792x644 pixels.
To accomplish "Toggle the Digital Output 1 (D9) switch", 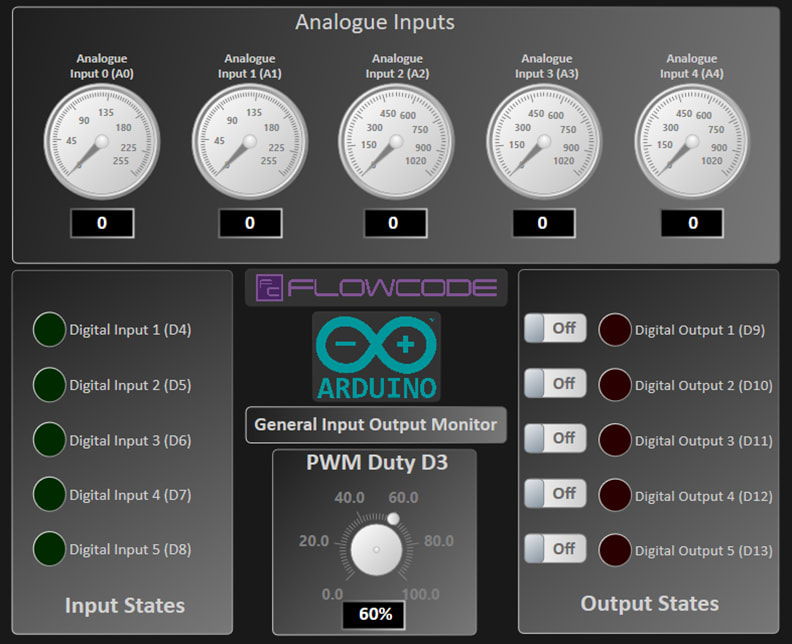I will pos(555,328).
